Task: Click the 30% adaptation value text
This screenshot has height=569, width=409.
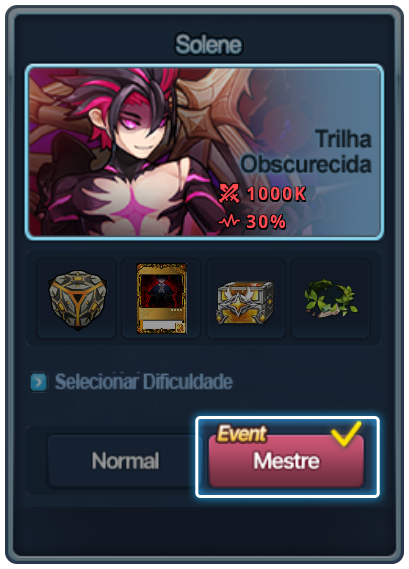Action: pyautogui.click(x=266, y=221)
